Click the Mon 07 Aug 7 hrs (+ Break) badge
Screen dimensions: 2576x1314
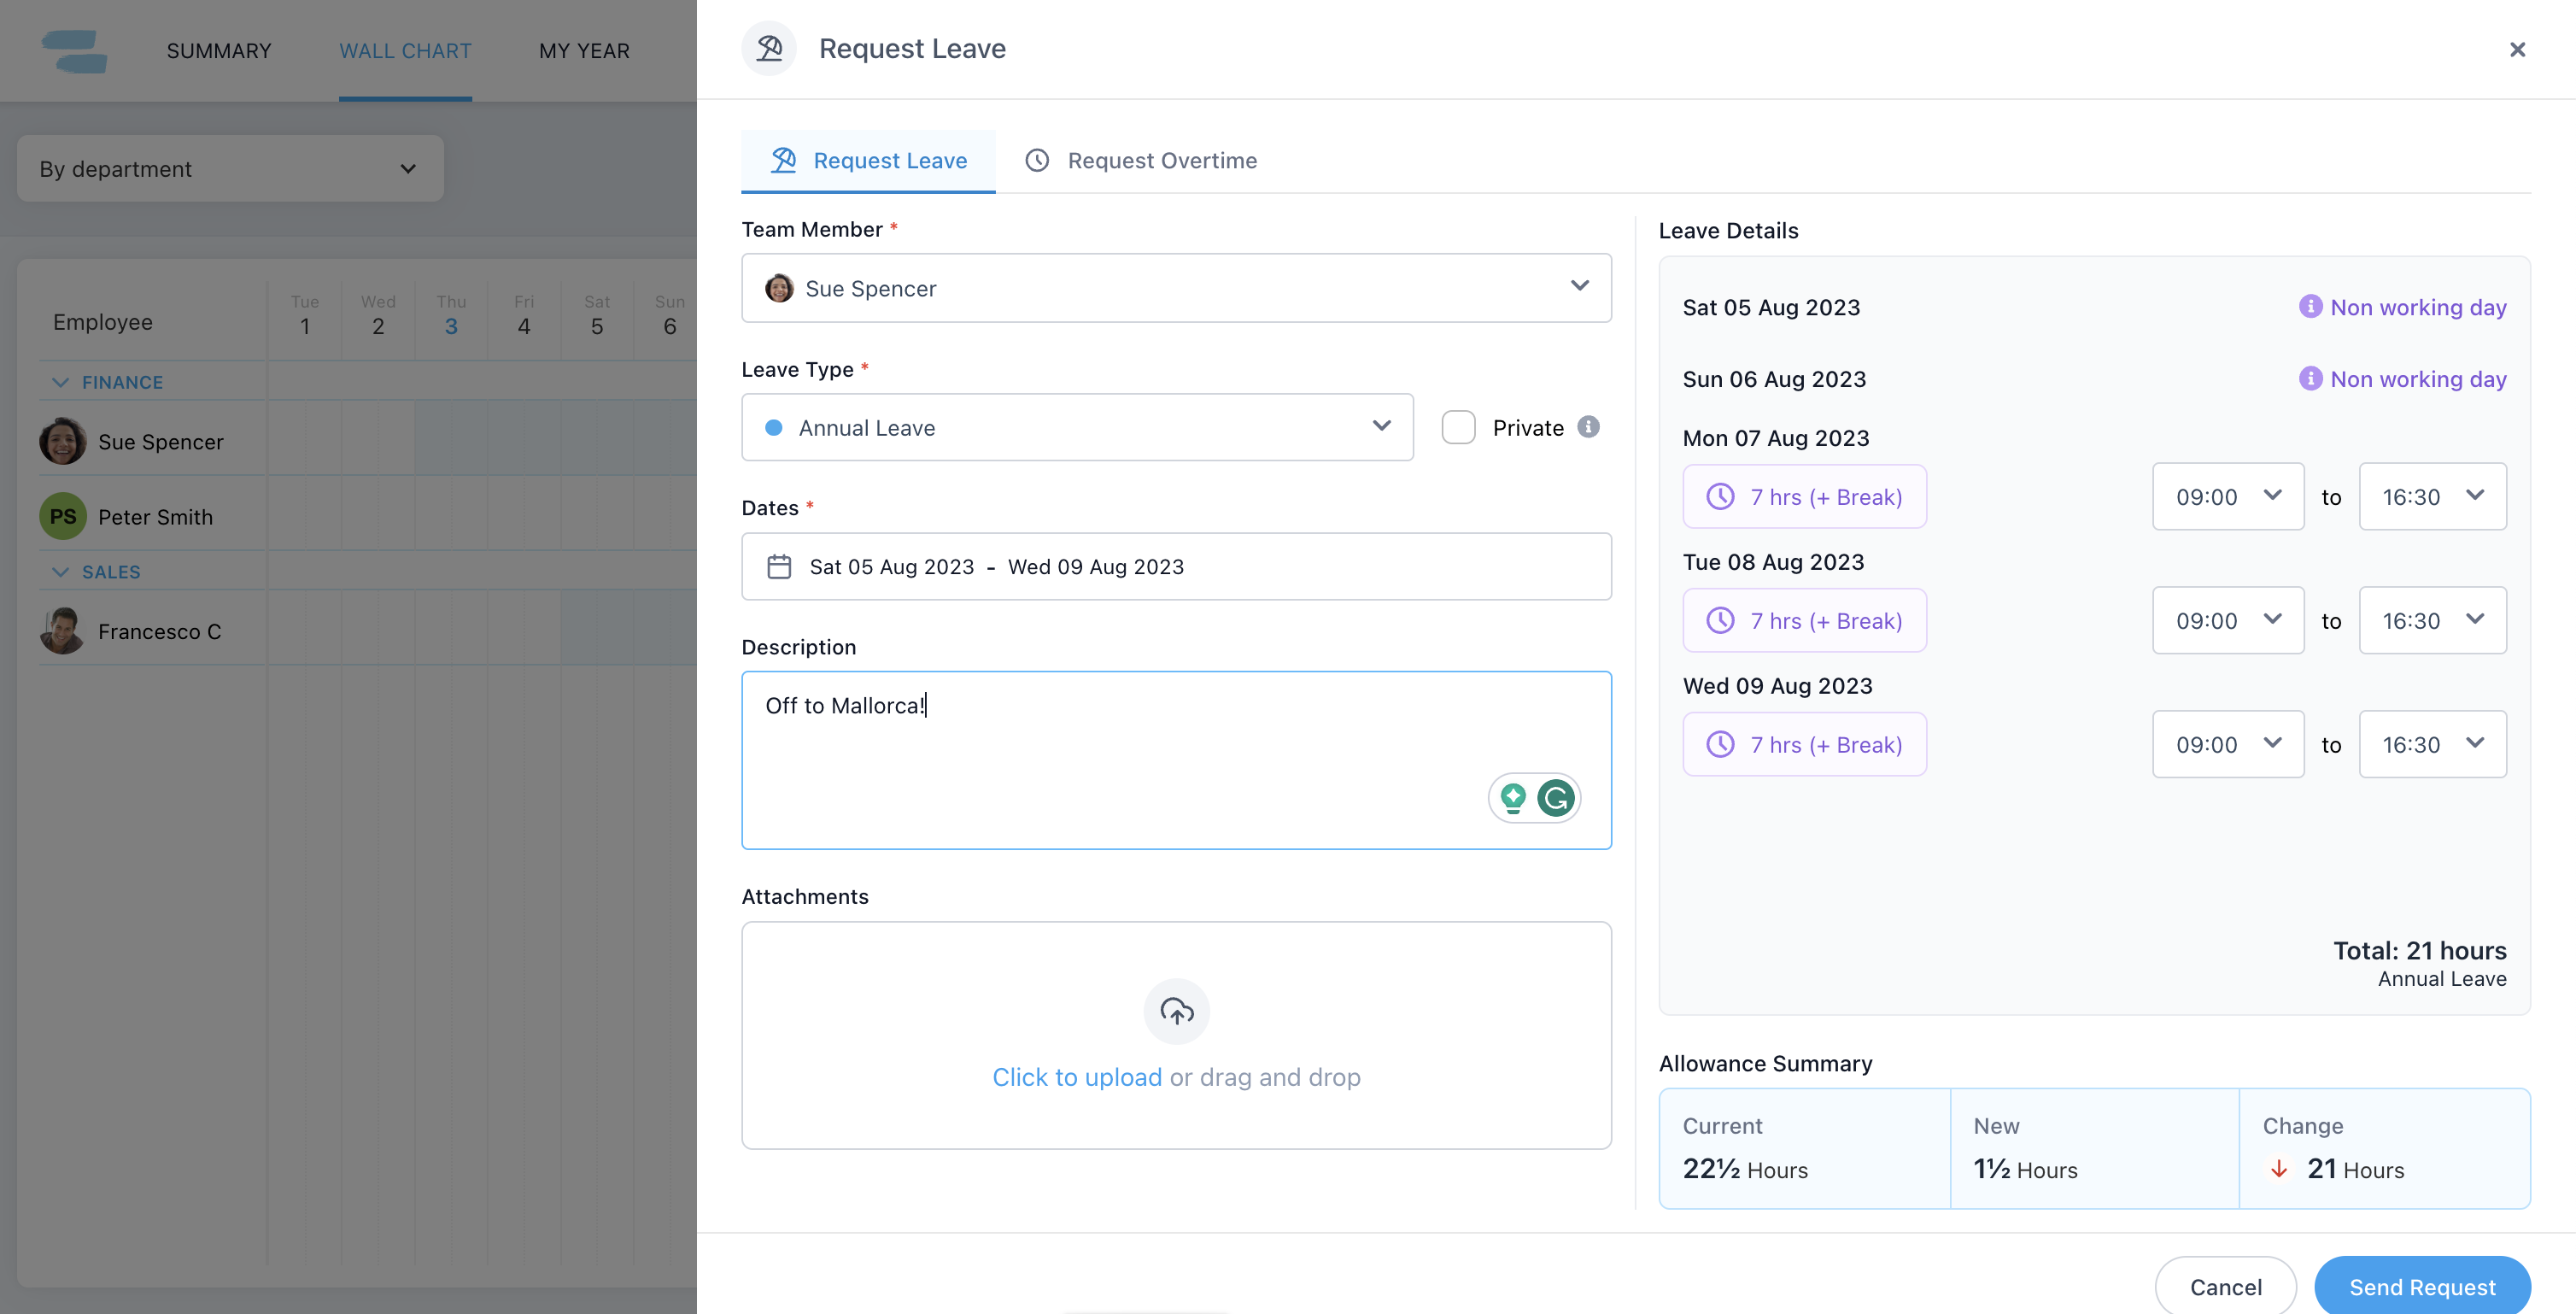point(1804,496)
